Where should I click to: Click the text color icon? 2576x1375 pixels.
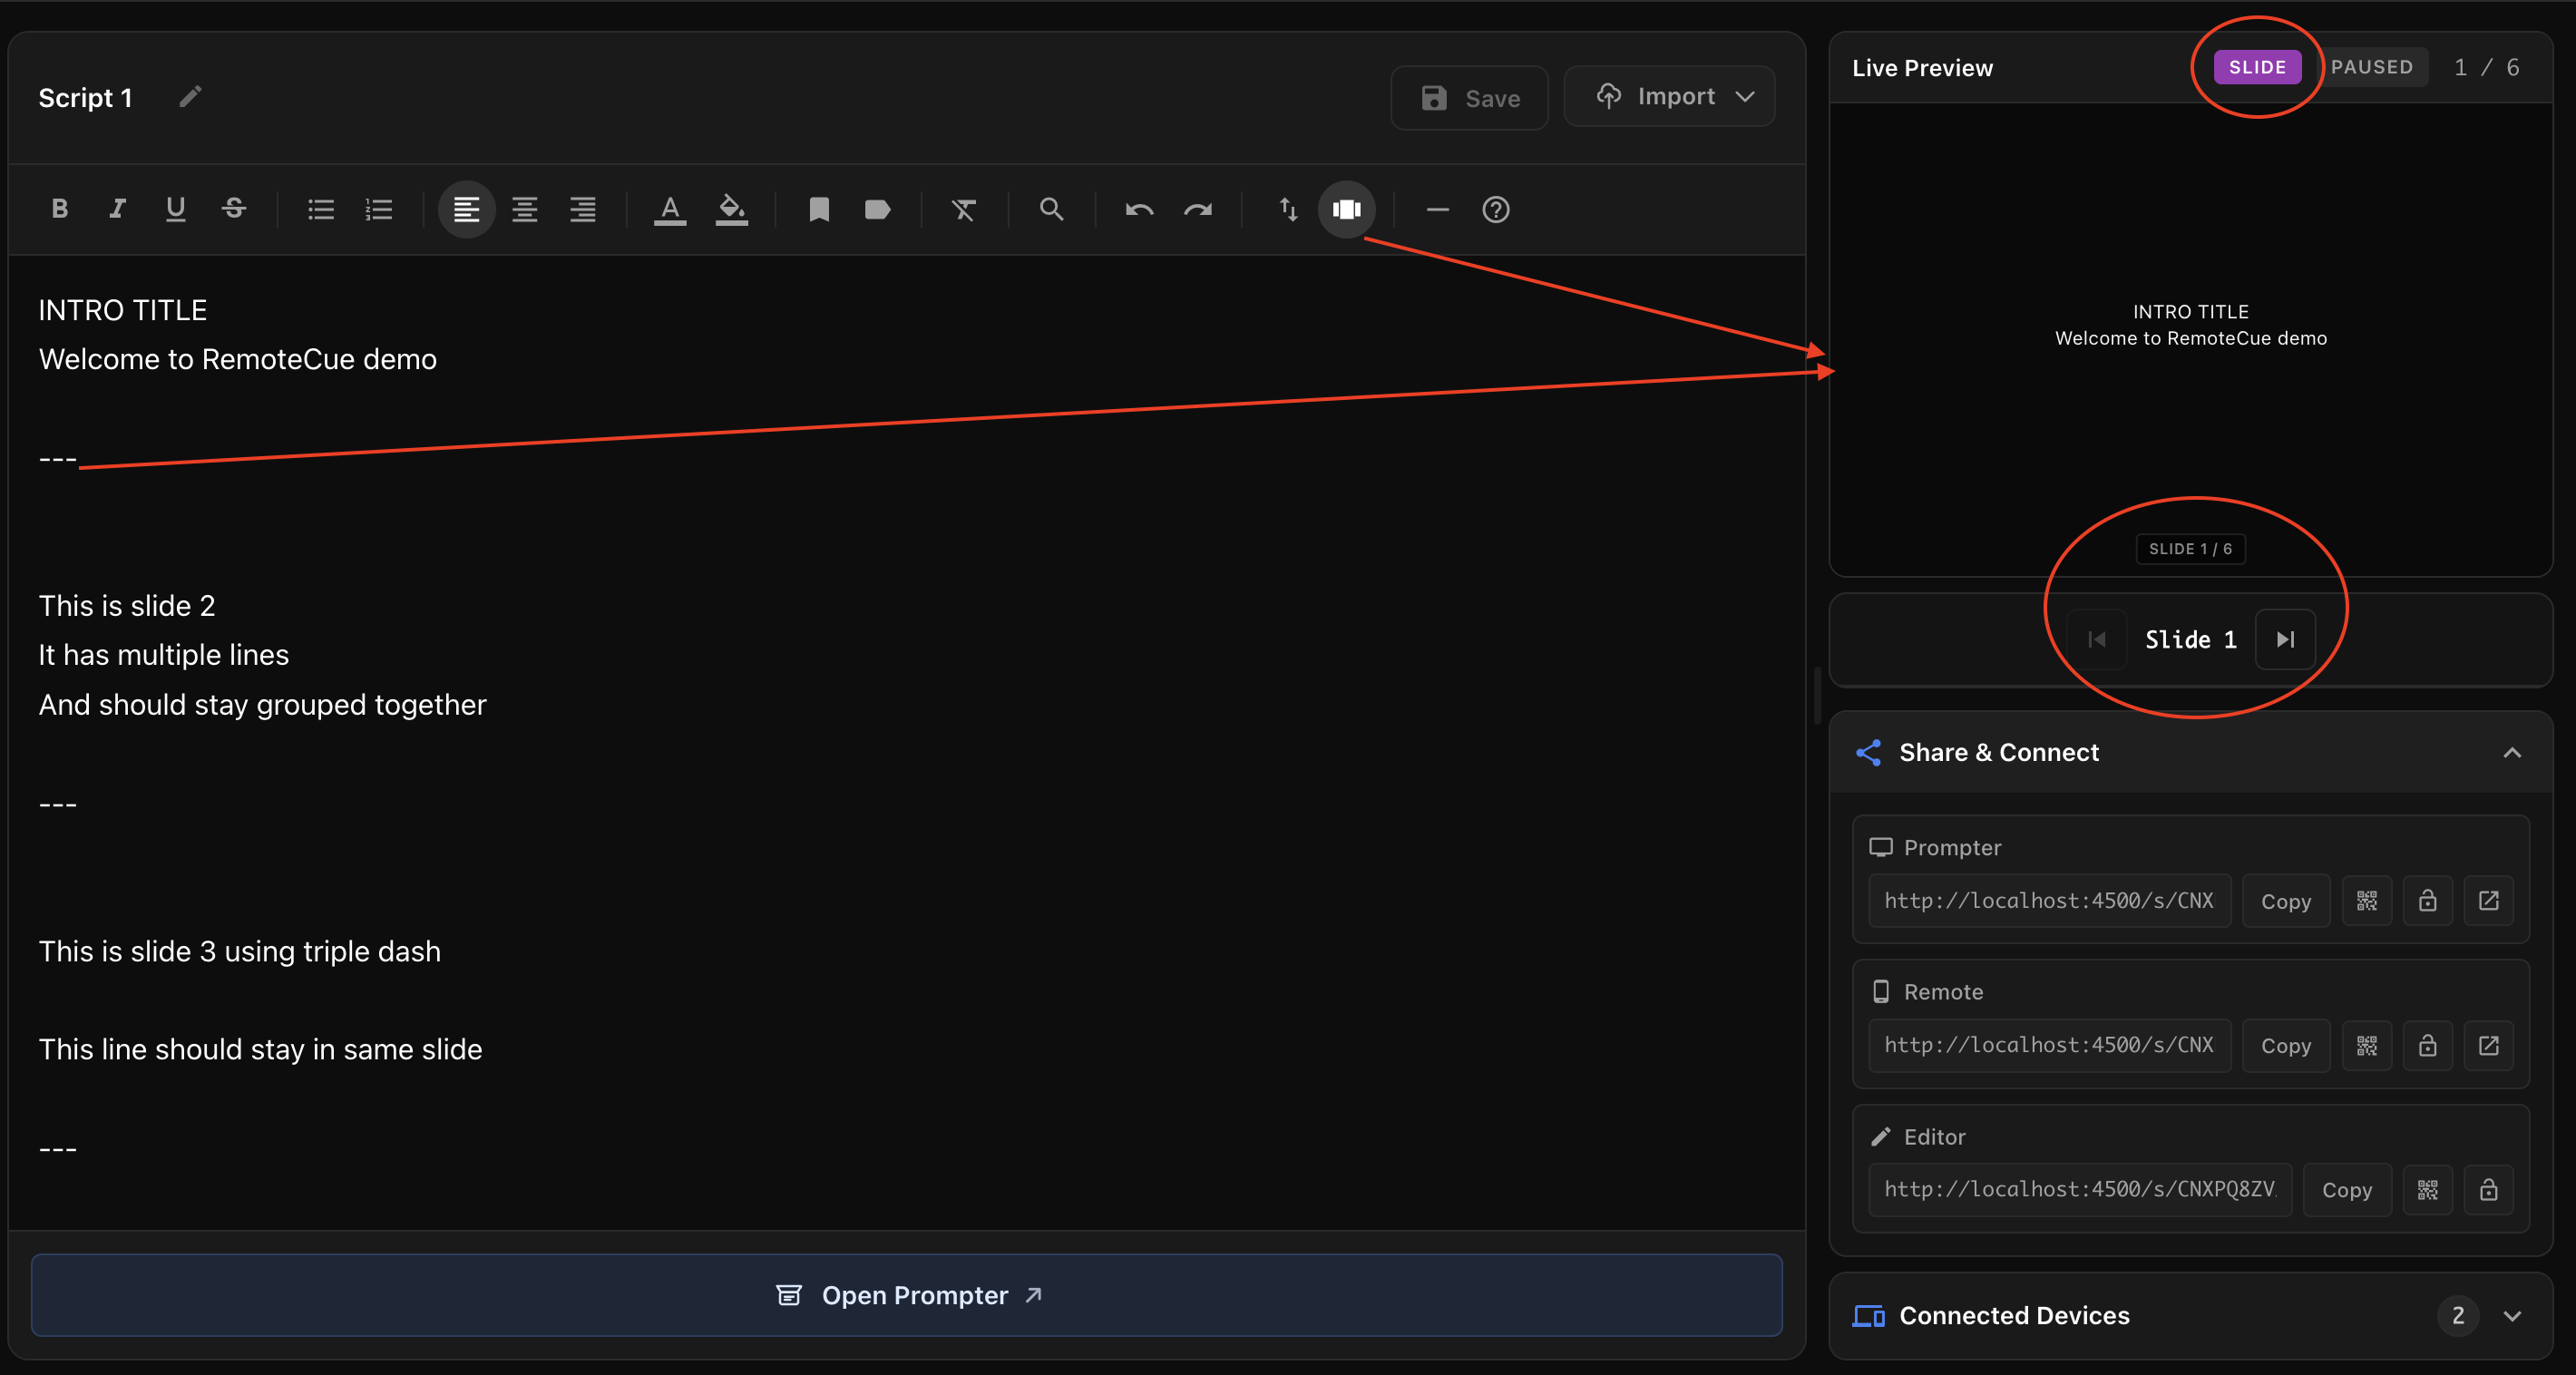(670, 209)
